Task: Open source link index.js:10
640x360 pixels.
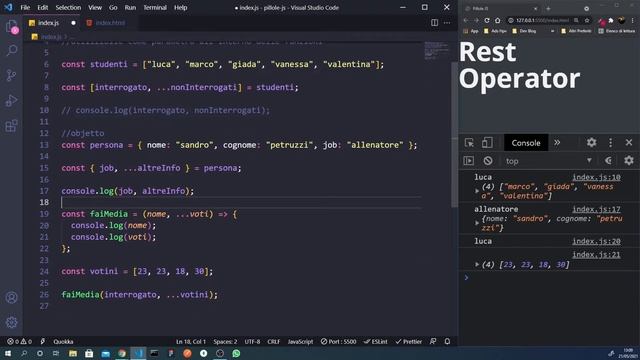Action: click(596, 177)
